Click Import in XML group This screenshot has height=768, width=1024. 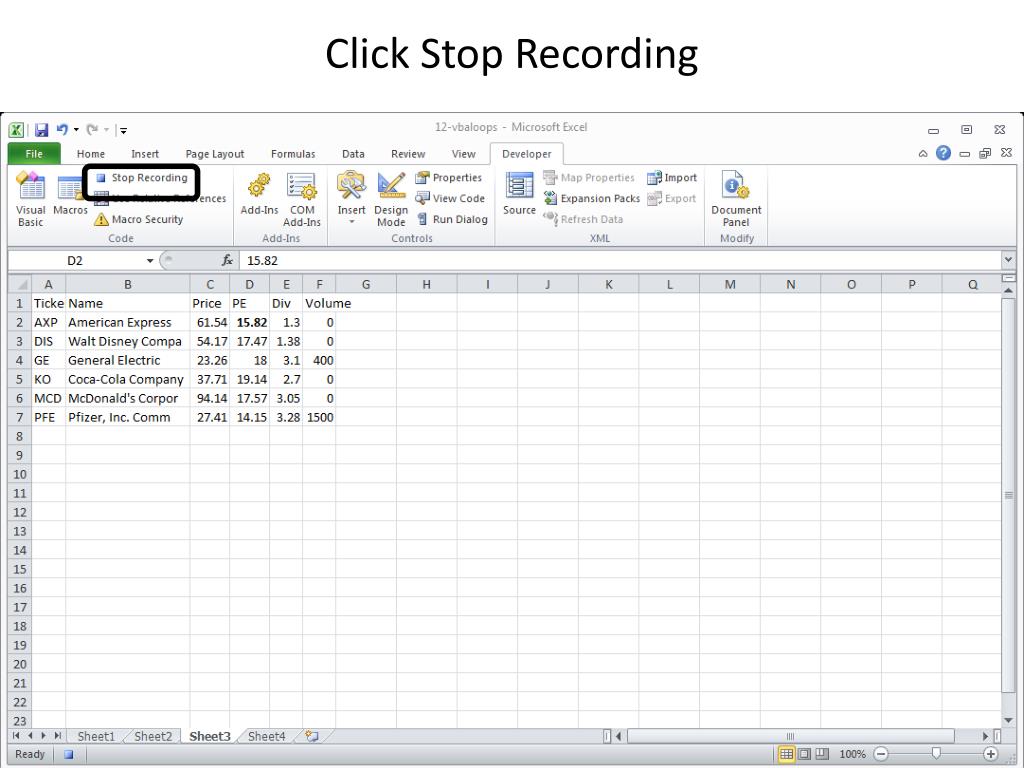672,178
